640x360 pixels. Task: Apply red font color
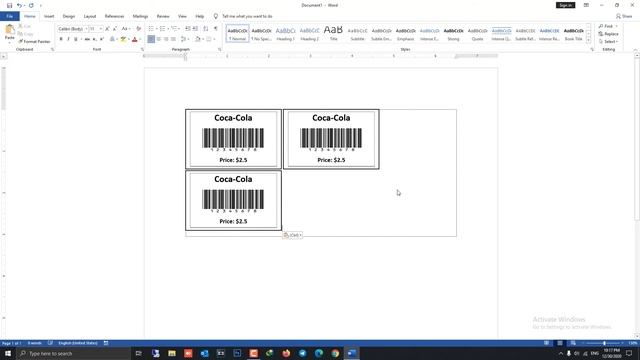click(x=134, y=39)
